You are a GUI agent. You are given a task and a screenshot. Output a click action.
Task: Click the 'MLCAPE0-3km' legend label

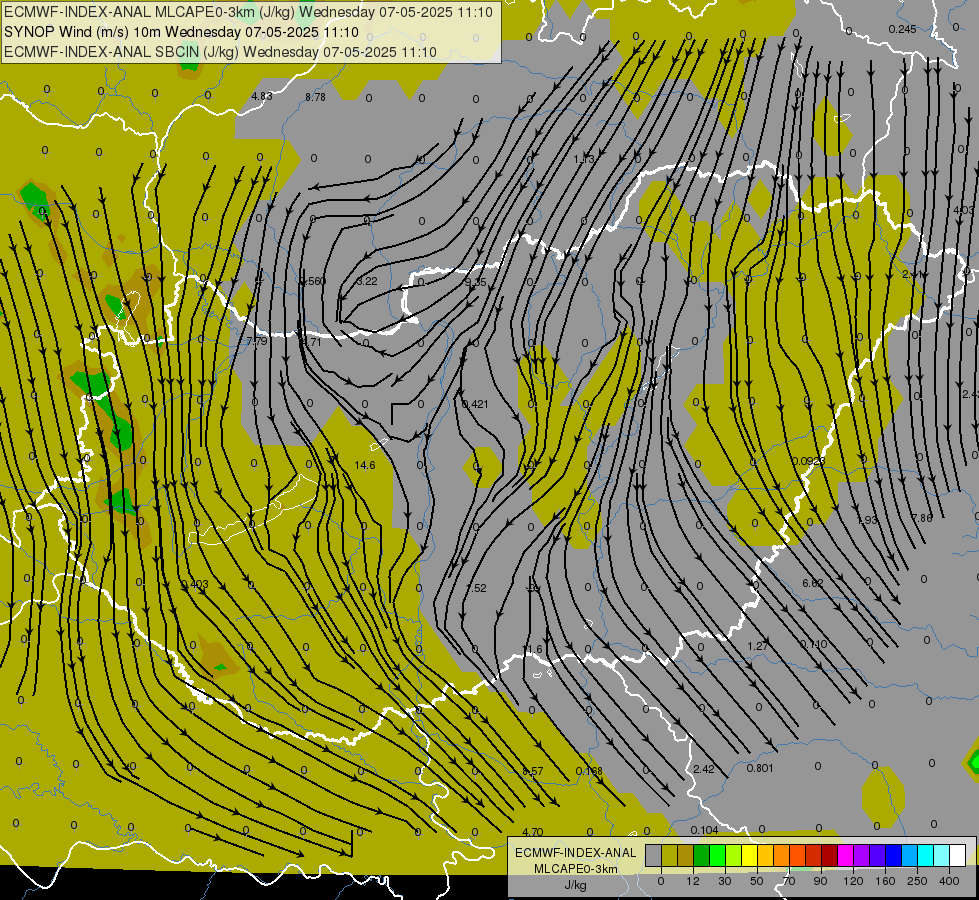[576, 869]
